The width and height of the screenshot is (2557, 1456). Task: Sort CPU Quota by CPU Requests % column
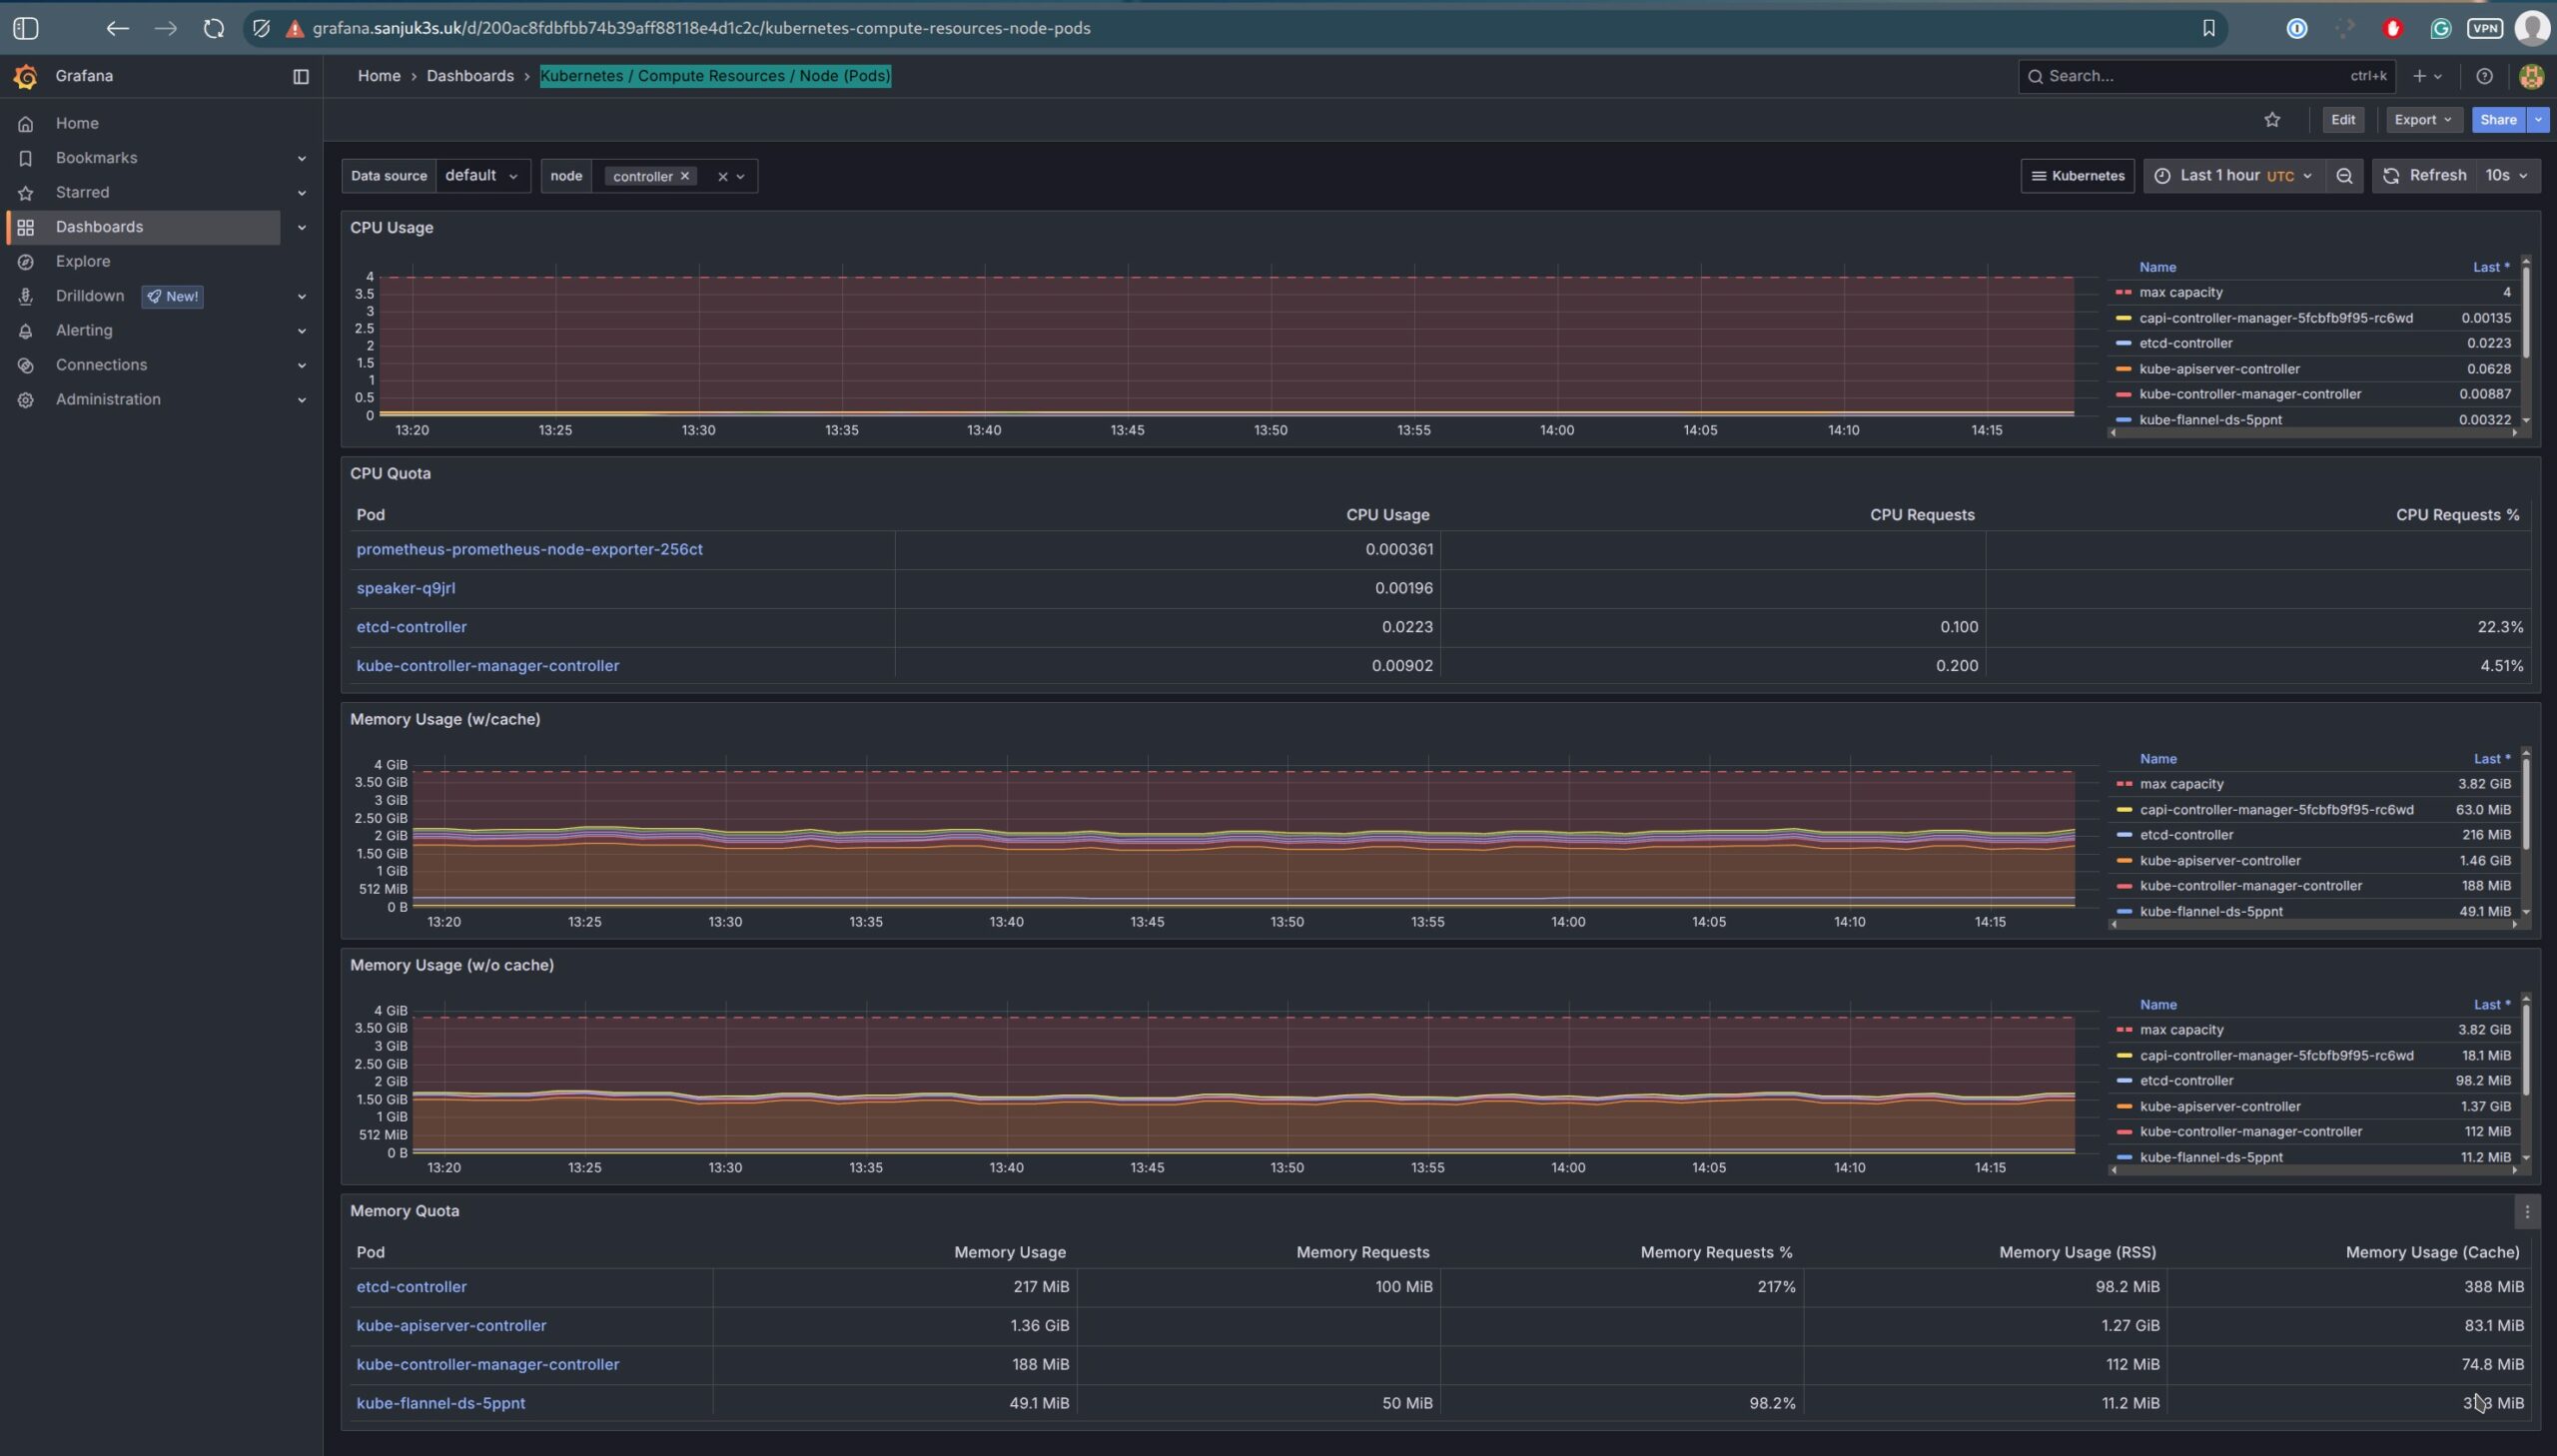point(2457,515)
